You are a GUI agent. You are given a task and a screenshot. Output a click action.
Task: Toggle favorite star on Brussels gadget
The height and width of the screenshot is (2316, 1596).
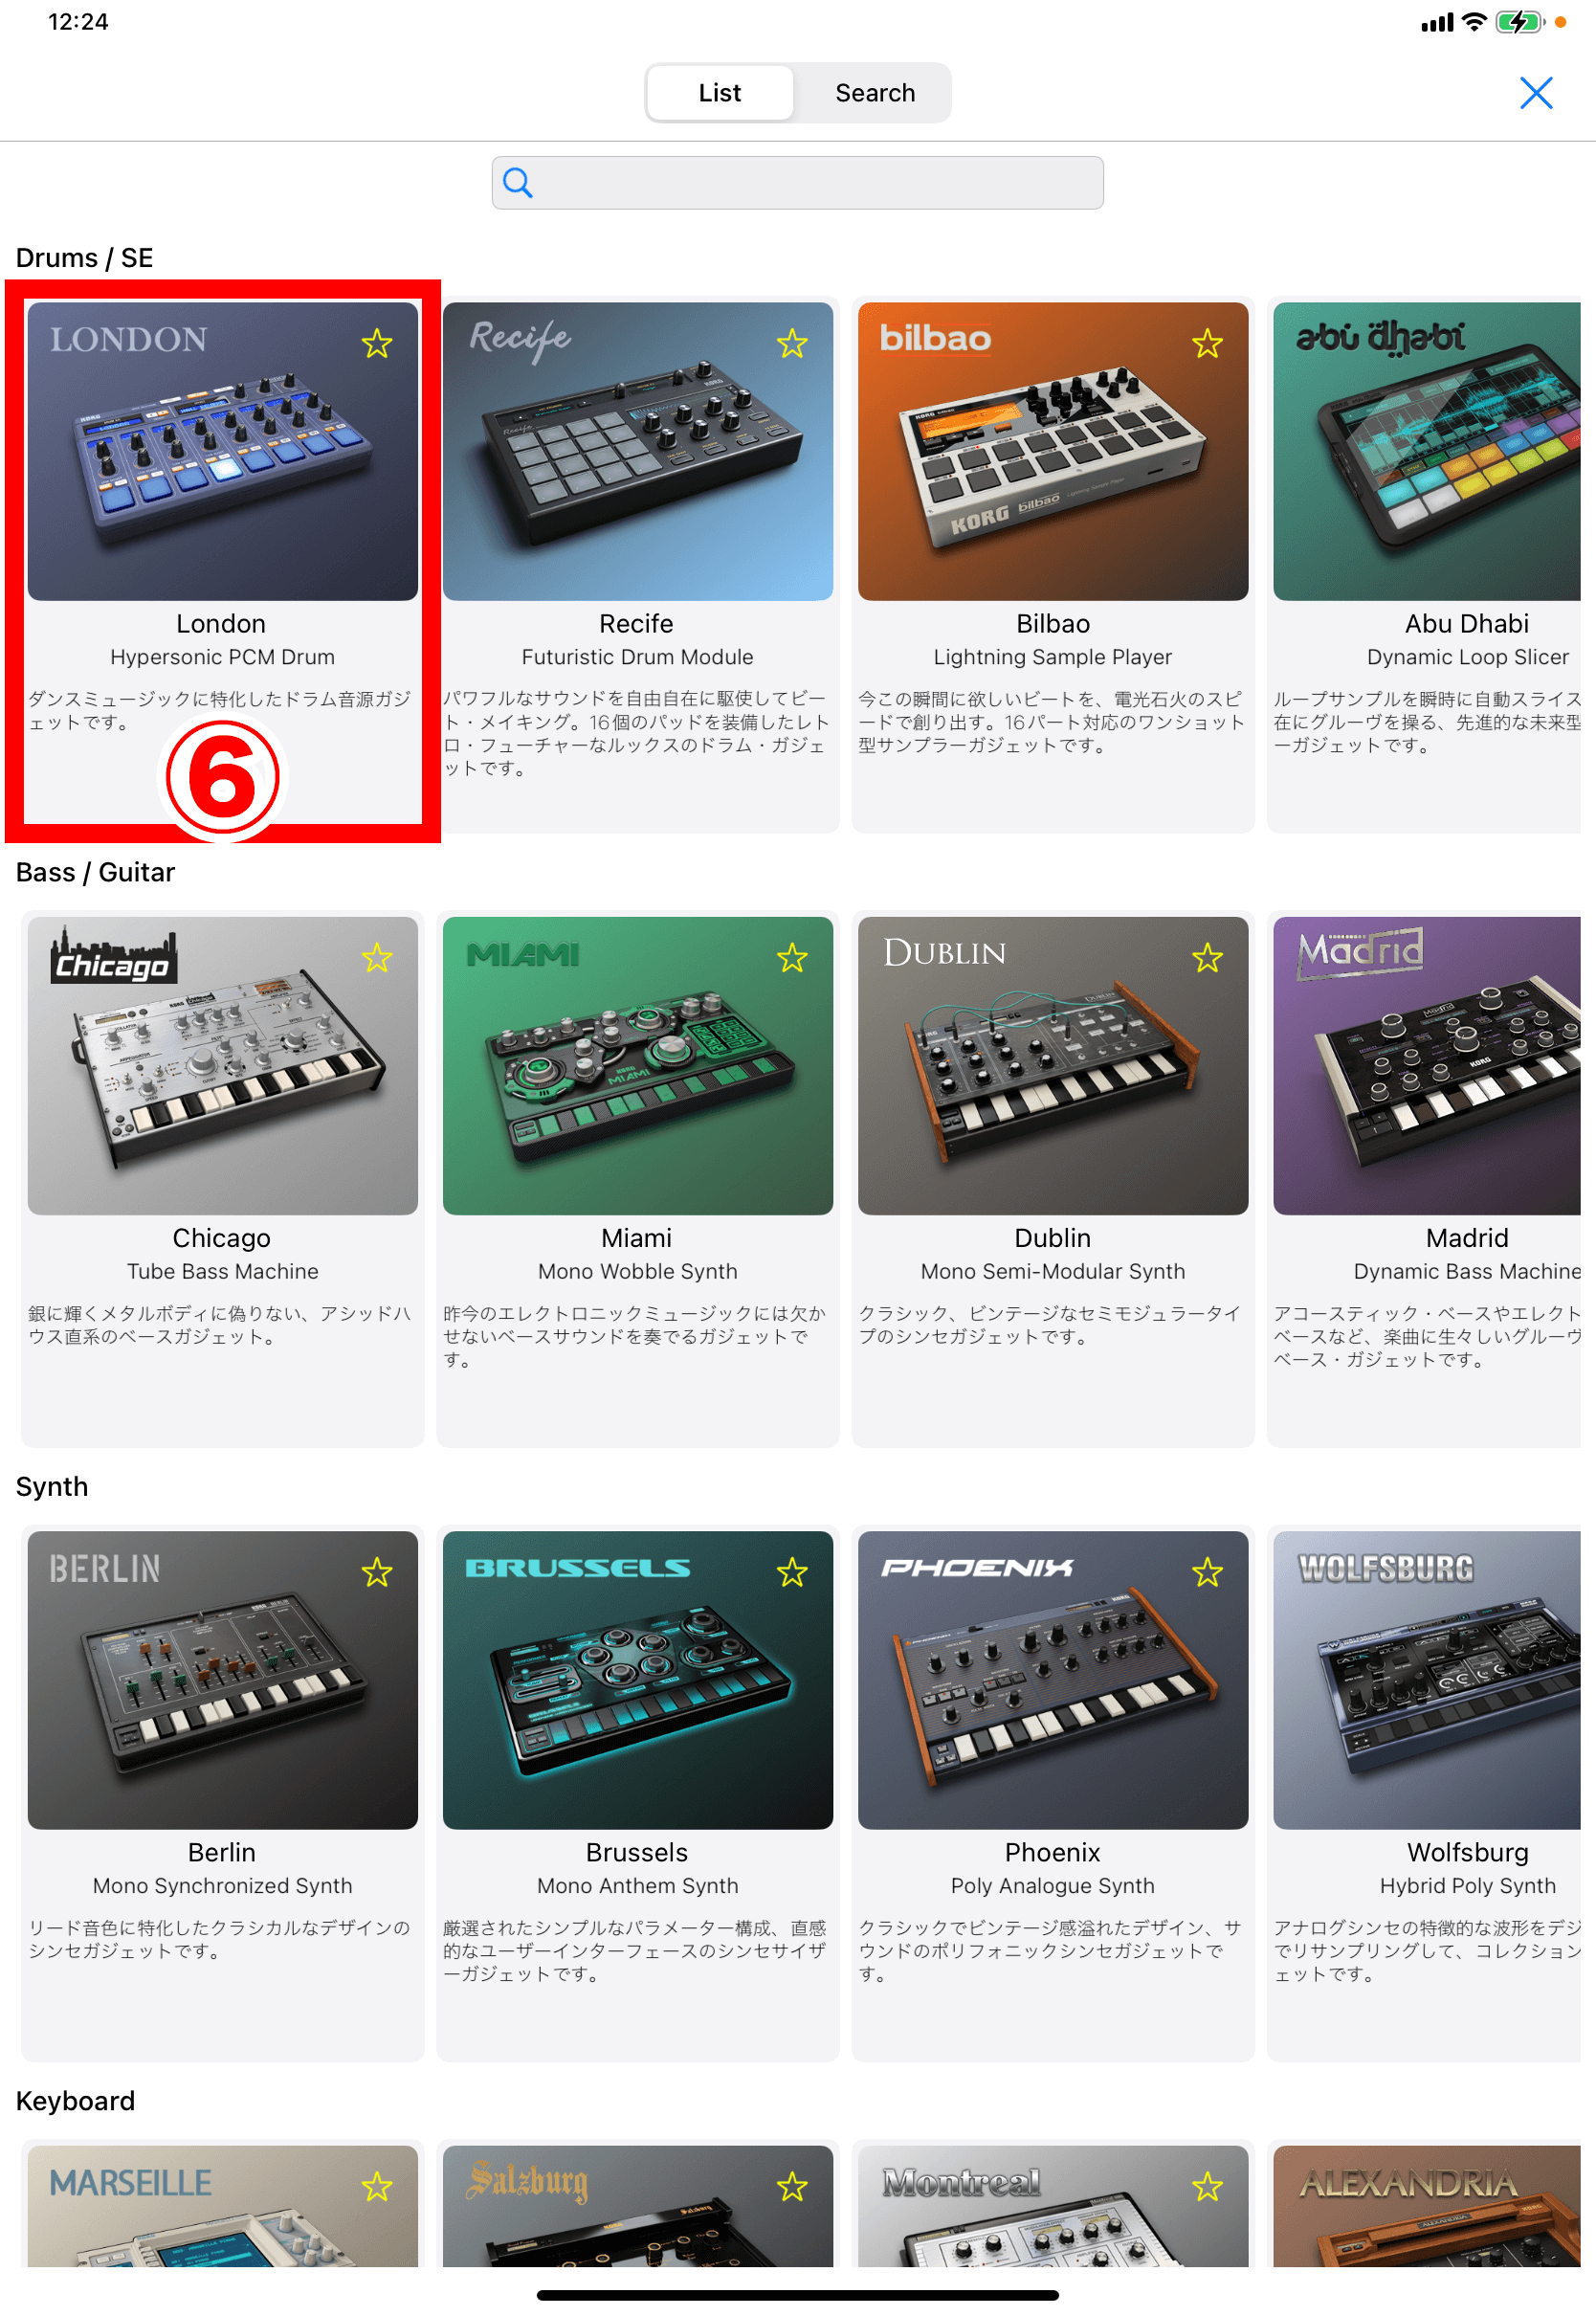[792, 1573]
